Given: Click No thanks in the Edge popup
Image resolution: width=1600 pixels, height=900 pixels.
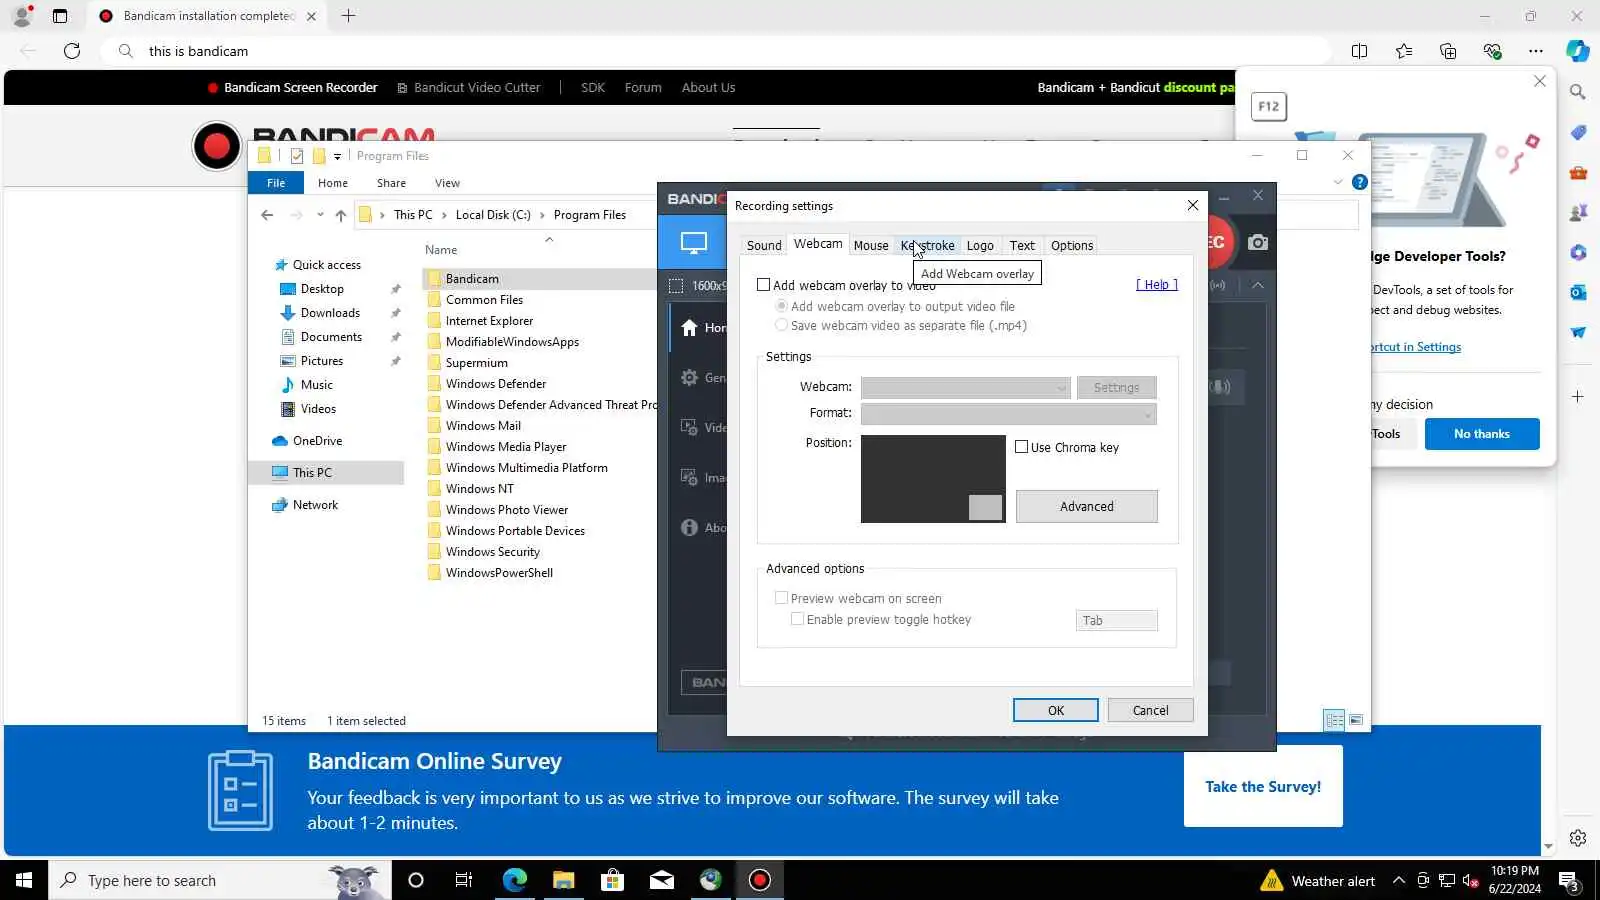Looking at the screenshot, I should [x=1482, y=434].
